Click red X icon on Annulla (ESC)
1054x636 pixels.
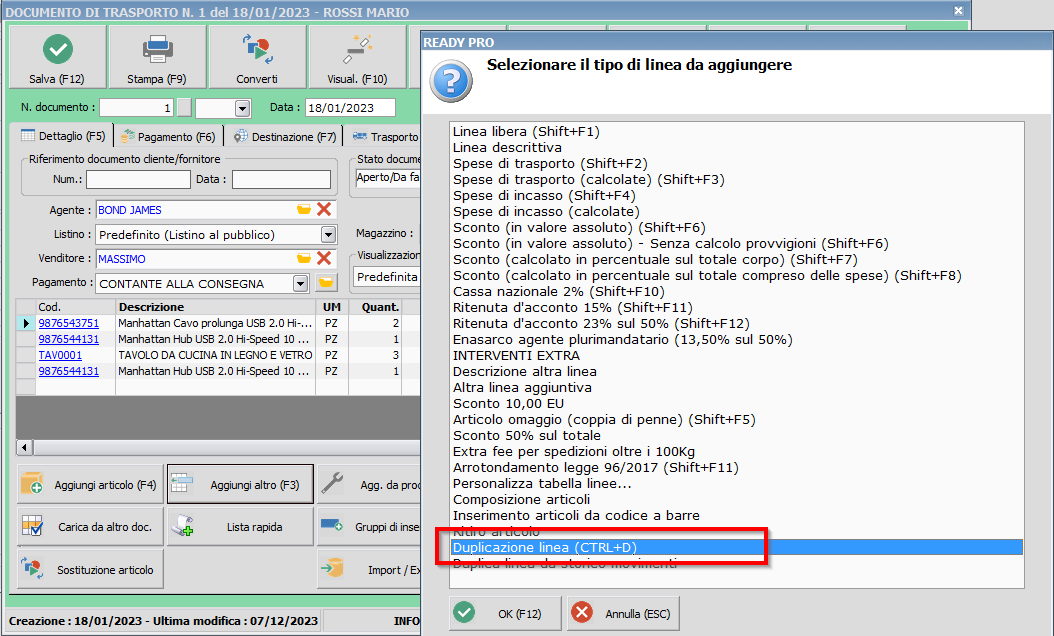(x=582, y=612)
